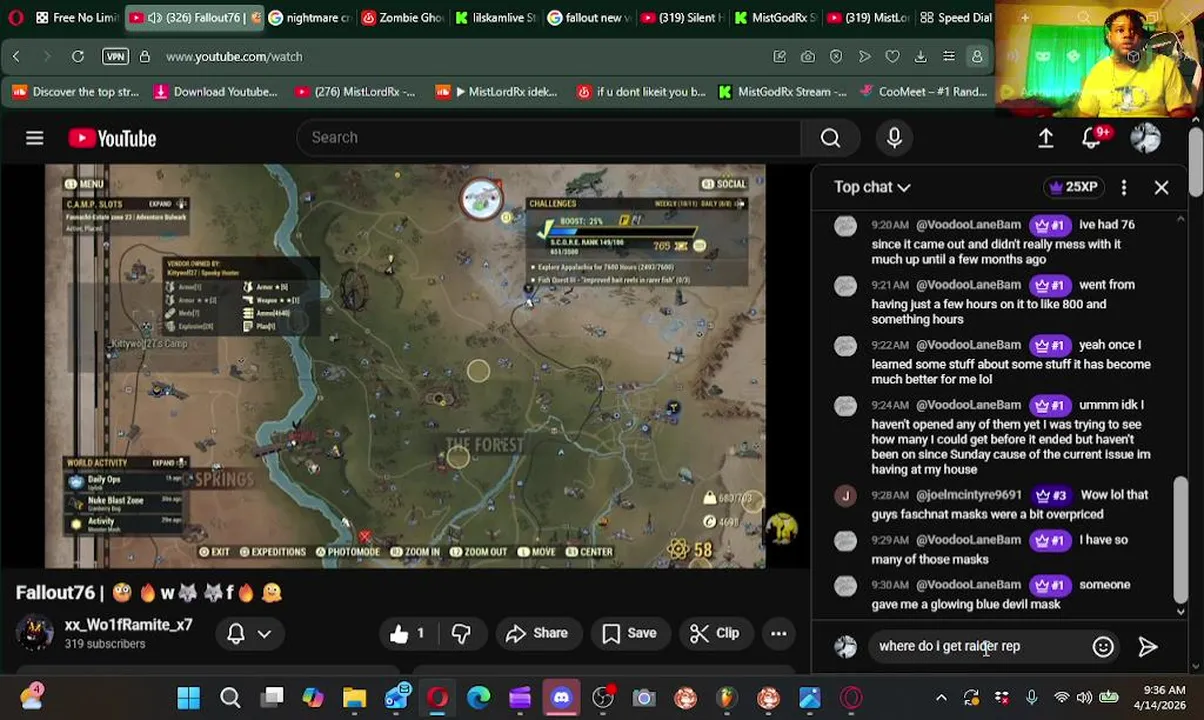
Task: Switch to nightmare Google search tab
Action: pyautogui.click(x=310, y=18)
